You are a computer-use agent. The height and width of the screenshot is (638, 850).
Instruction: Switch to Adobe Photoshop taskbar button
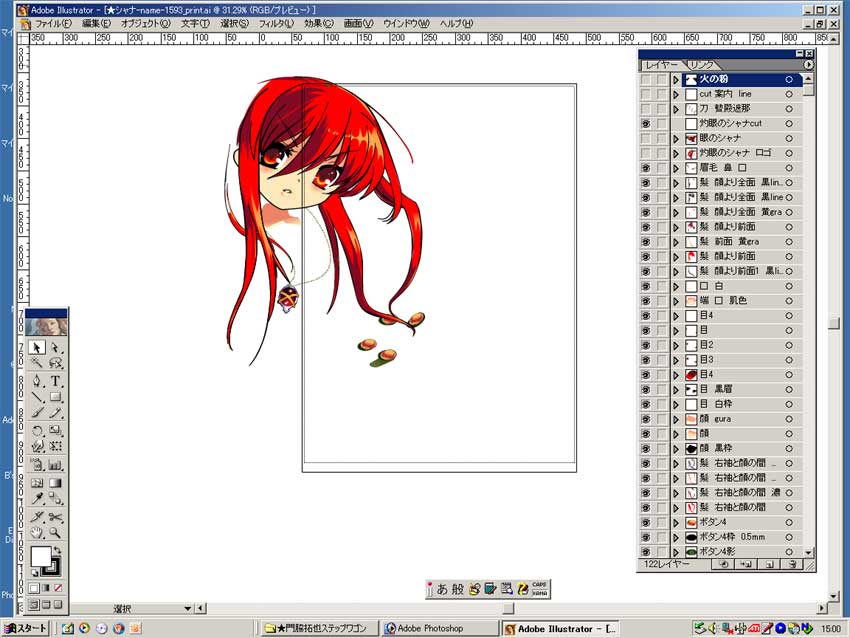[439, 628]
